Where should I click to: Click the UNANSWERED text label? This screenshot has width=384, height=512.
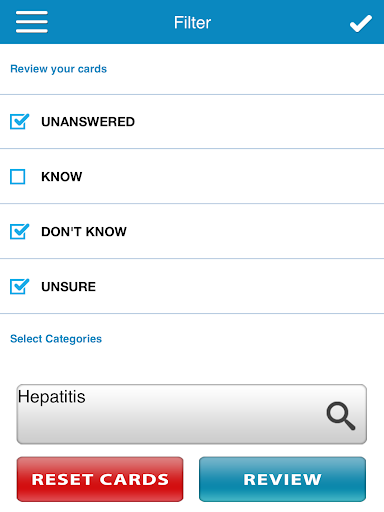(x=88, y=122)
